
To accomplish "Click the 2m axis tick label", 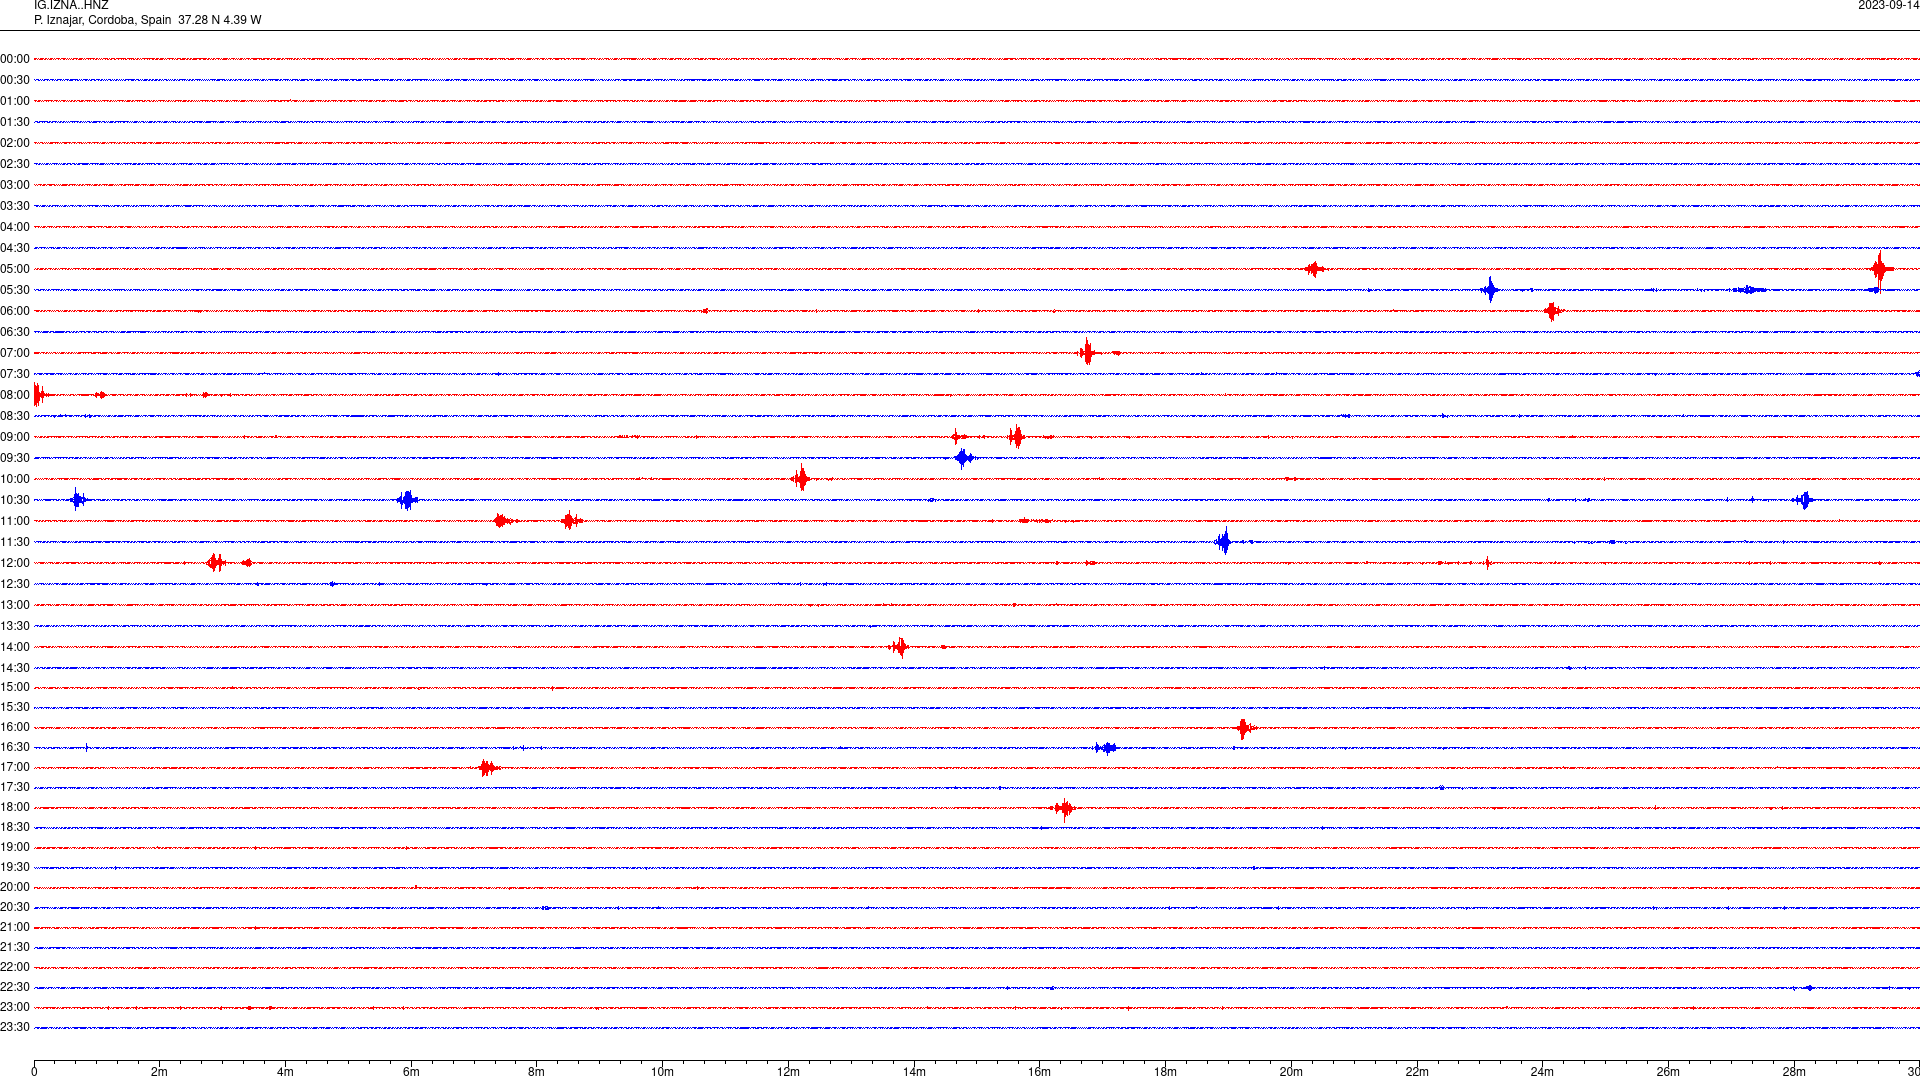I will (160, 1072).
